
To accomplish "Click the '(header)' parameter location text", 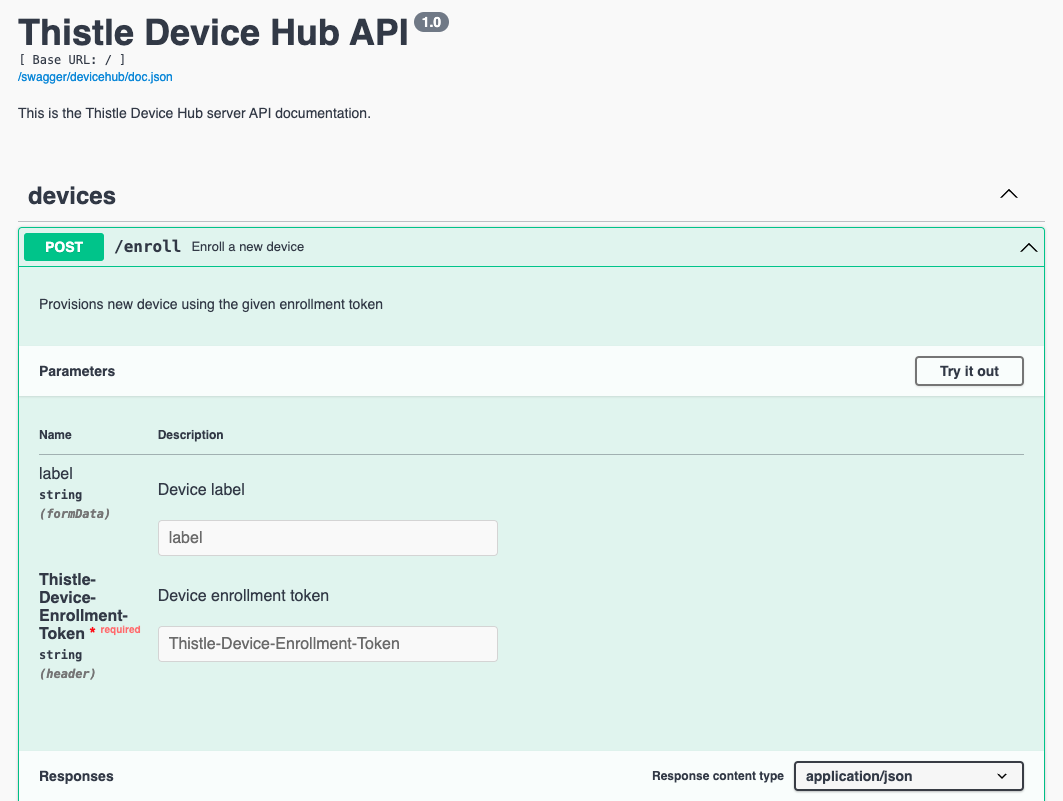I will (x=67, y=674).
